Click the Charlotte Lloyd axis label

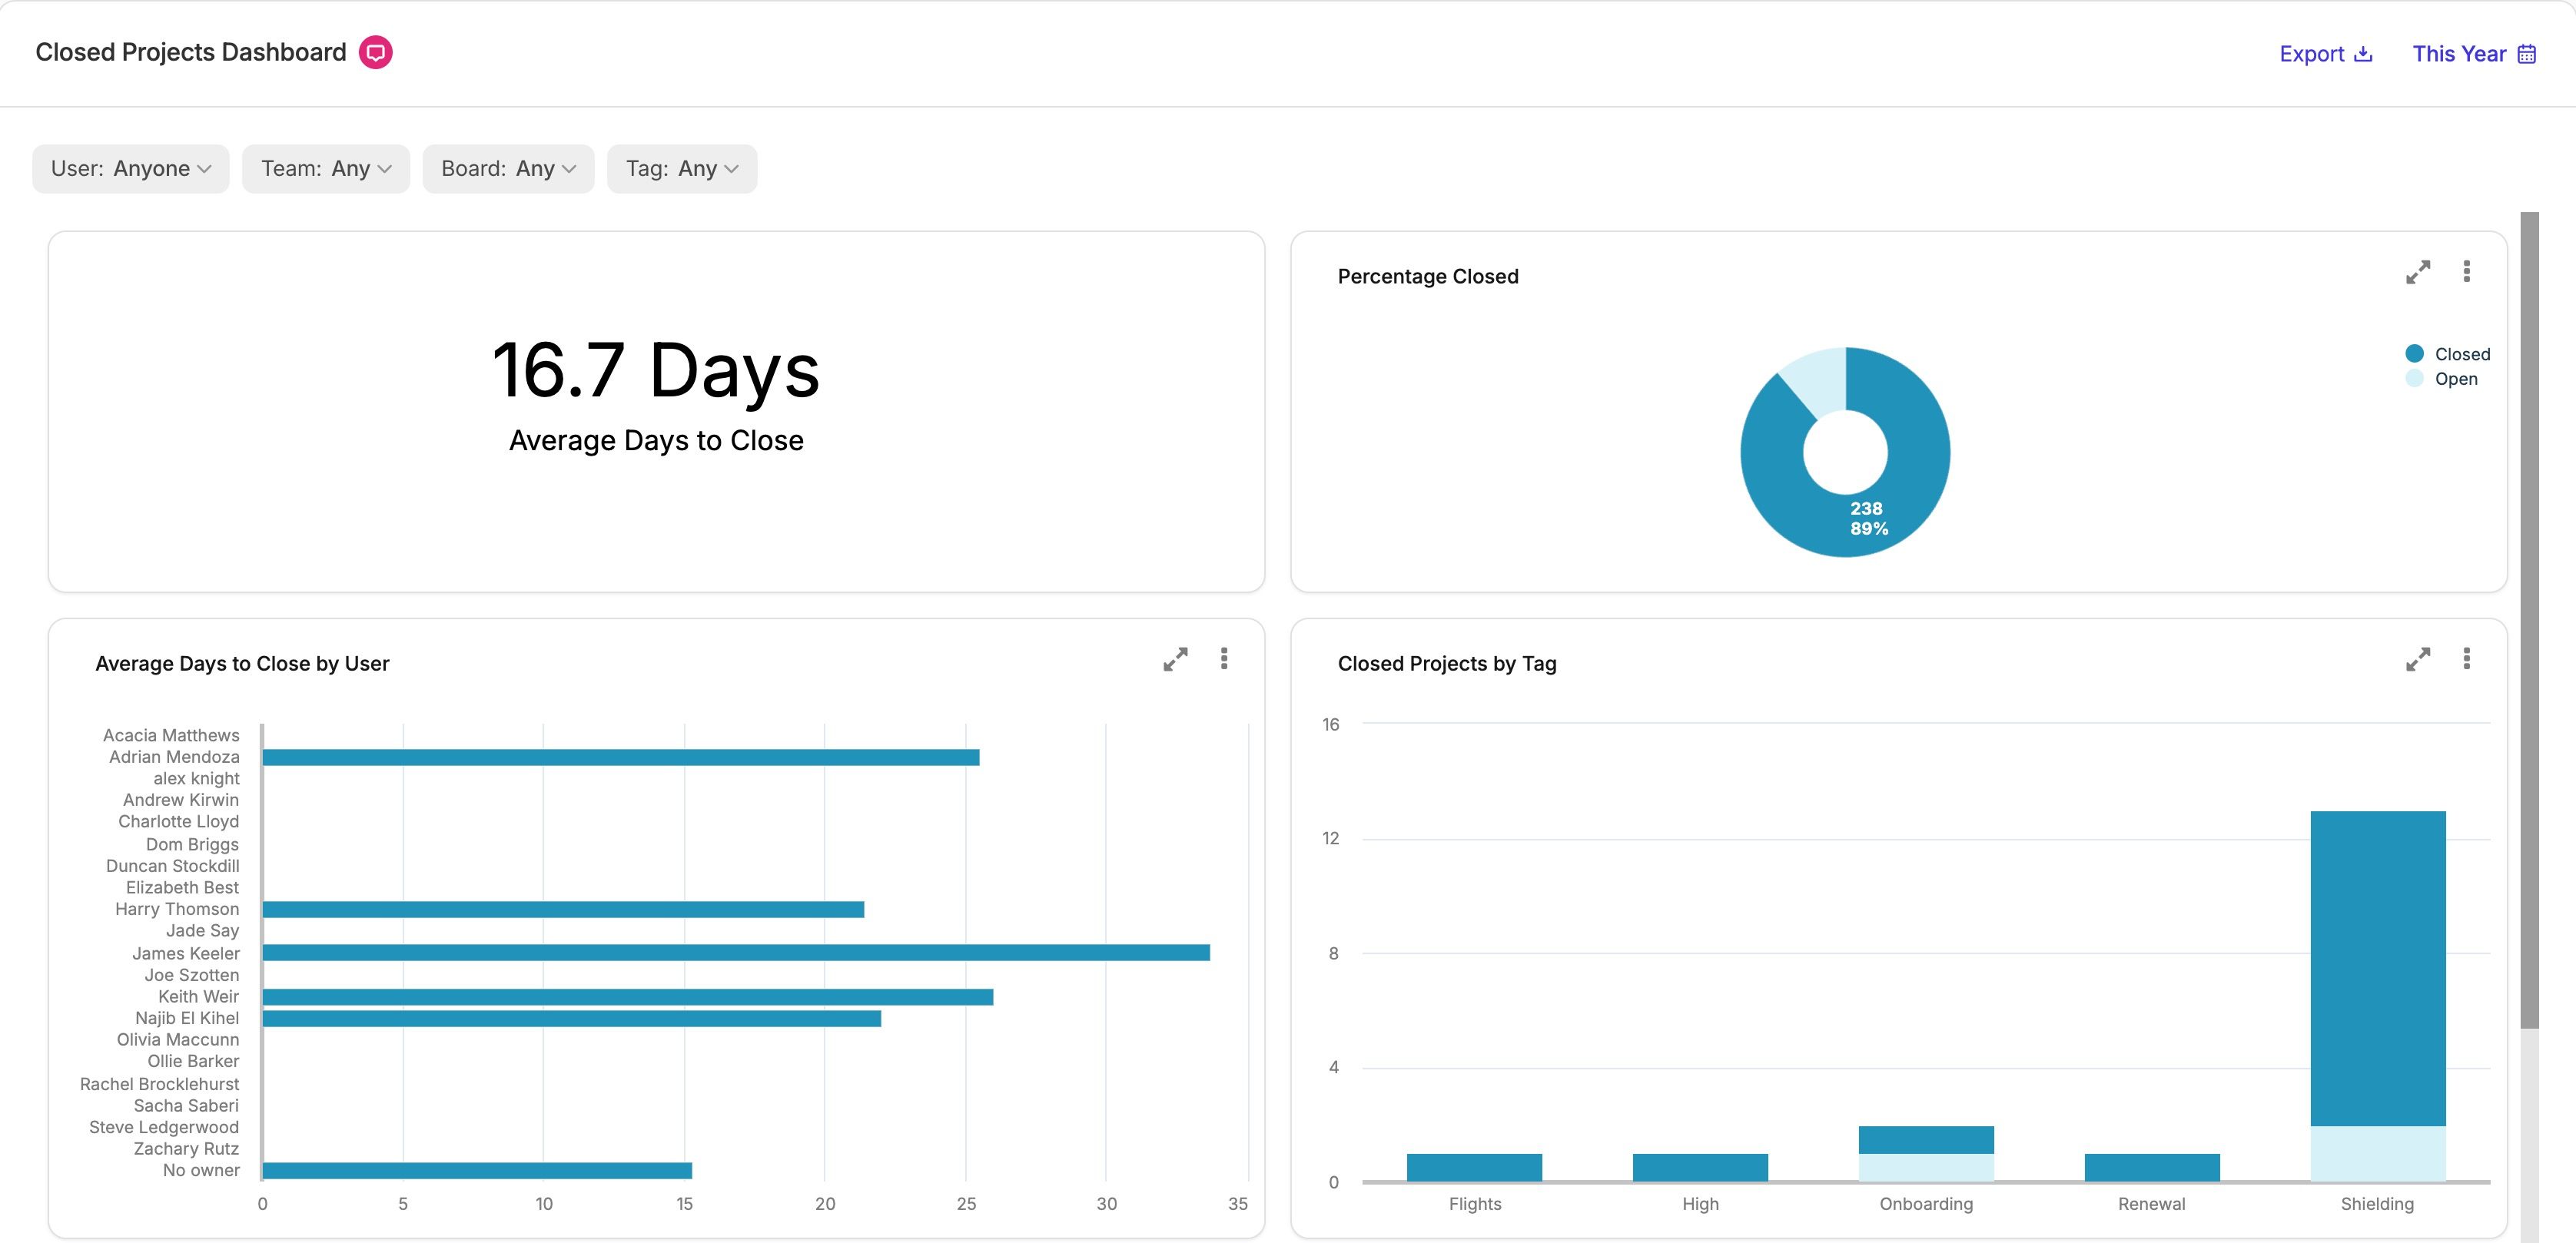click(179, 822)
